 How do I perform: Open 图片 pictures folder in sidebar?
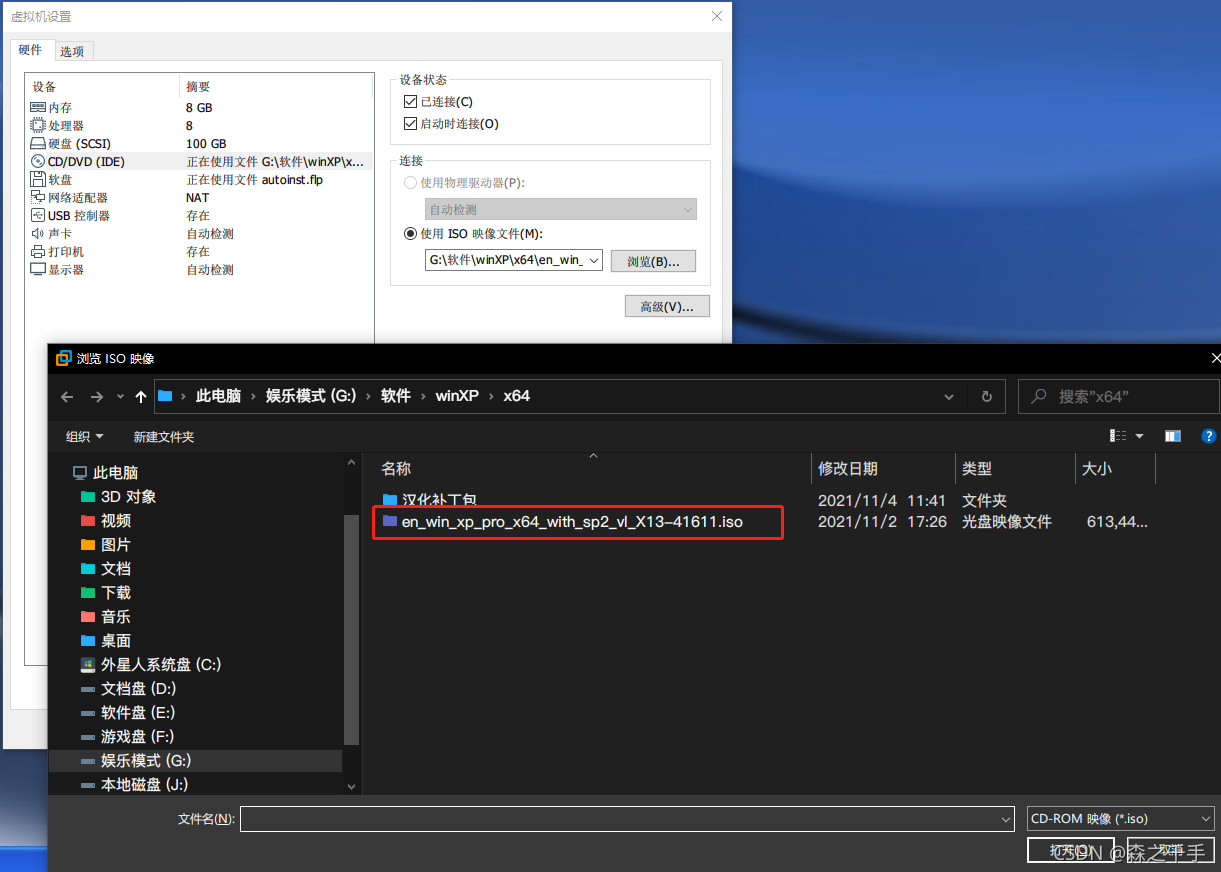coord(105,545)
